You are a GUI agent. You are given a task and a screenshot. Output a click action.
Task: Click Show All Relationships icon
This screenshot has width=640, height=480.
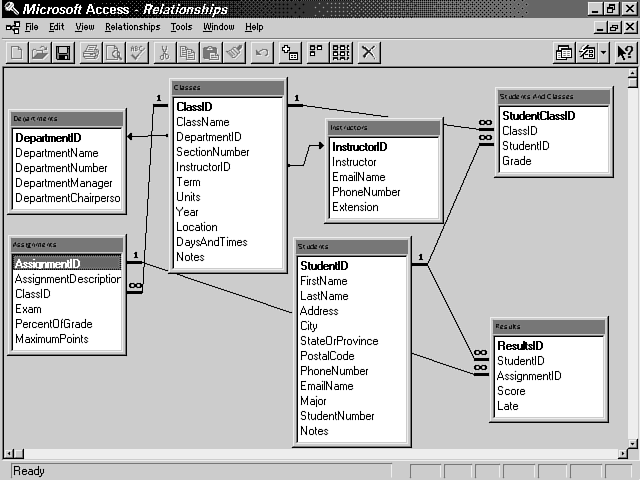pyautogui.click(x=341, y=52)
